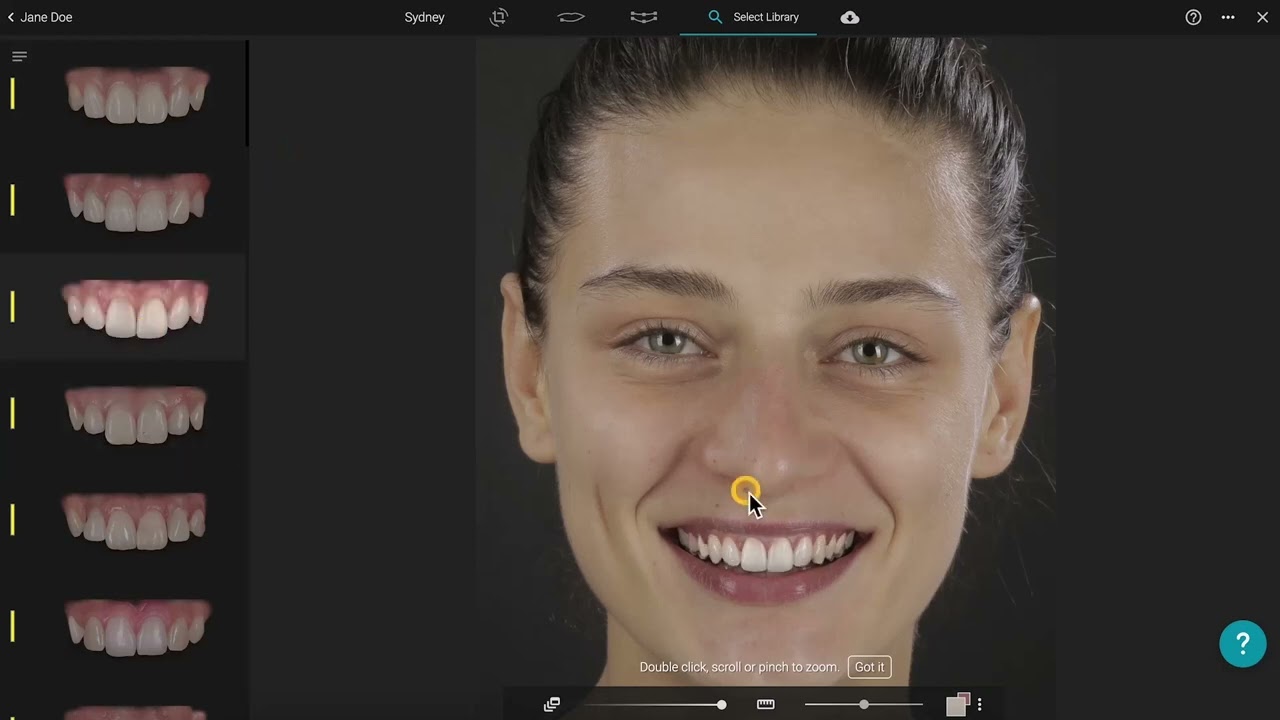Adjust the left opacity slider handle
This screenshot has height=720, width=1280.
(x=721, y=705)
